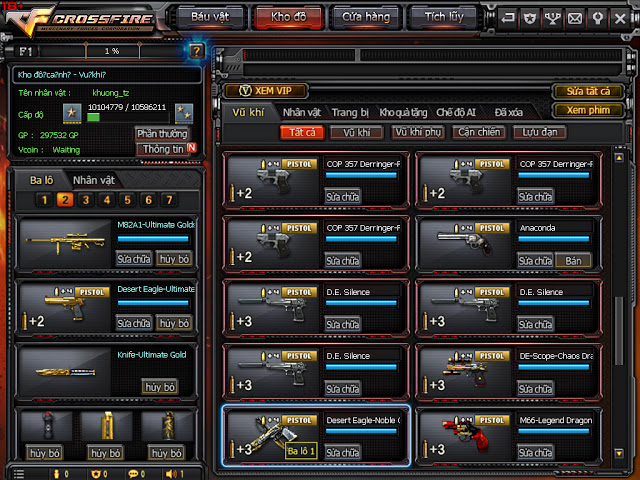Select backpack slot 3
The height and width of the screenshot is (480, 640).
pyautogui.click(x=86, y=200)
